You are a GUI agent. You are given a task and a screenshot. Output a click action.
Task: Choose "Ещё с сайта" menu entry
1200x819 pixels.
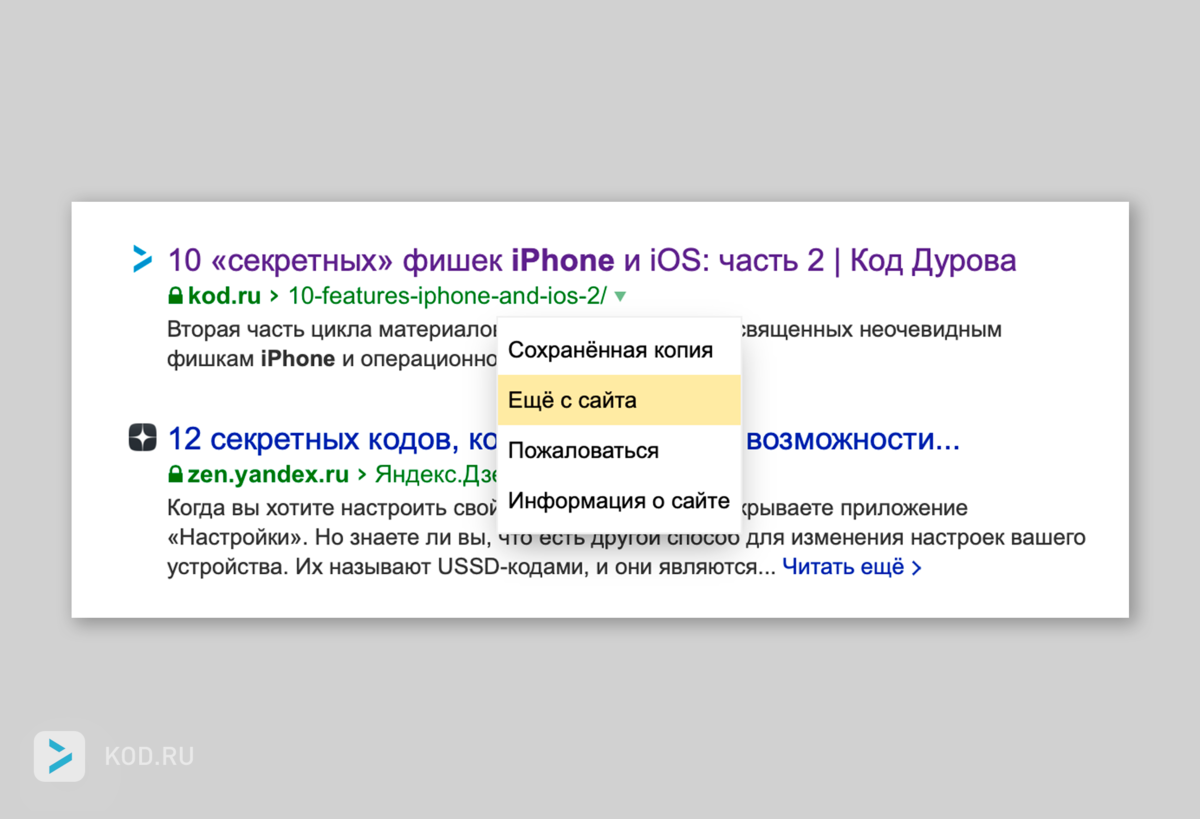(619, 400)
